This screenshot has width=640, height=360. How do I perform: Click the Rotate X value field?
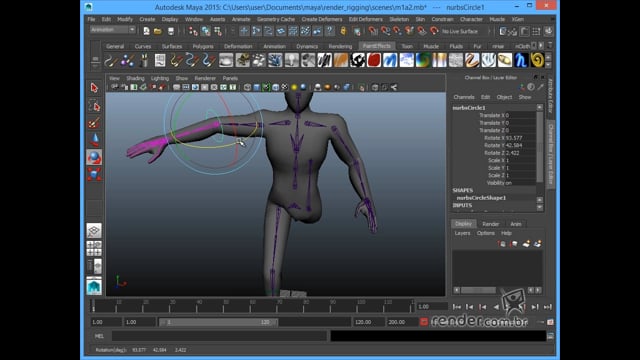tap(519, 138)
